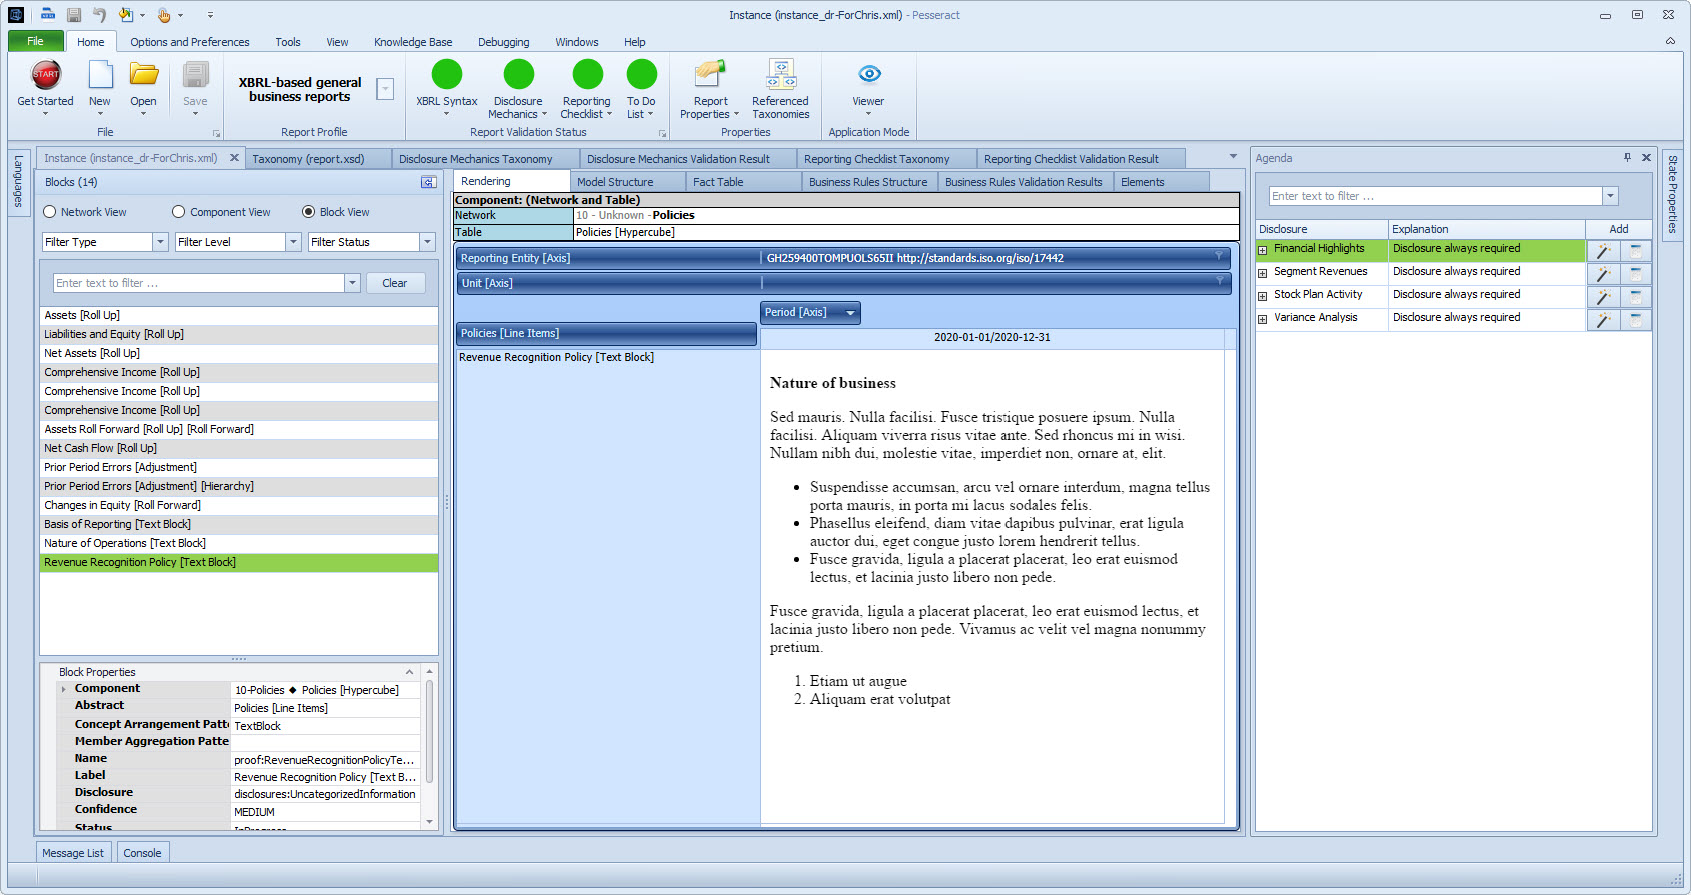Expand Variance Analysis disclosure
The image size is (1691, 895).
click(1263, 319)
